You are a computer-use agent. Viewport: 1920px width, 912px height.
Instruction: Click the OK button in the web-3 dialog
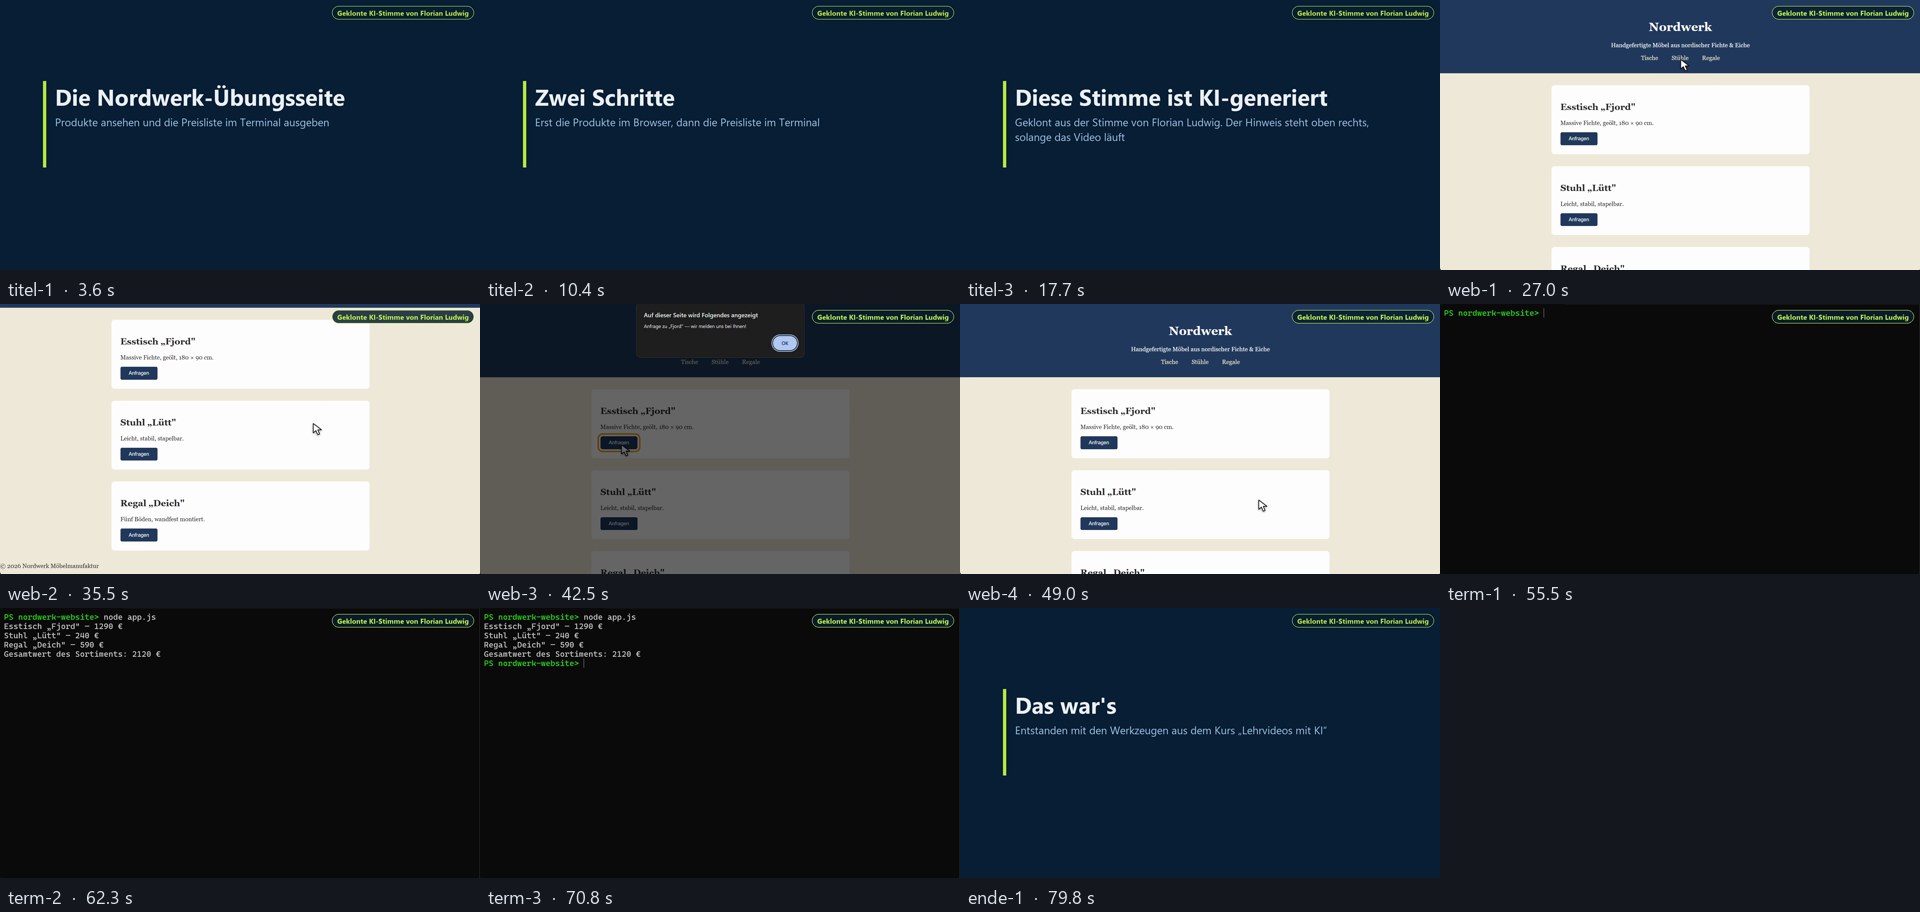click(x=785, y=343)
